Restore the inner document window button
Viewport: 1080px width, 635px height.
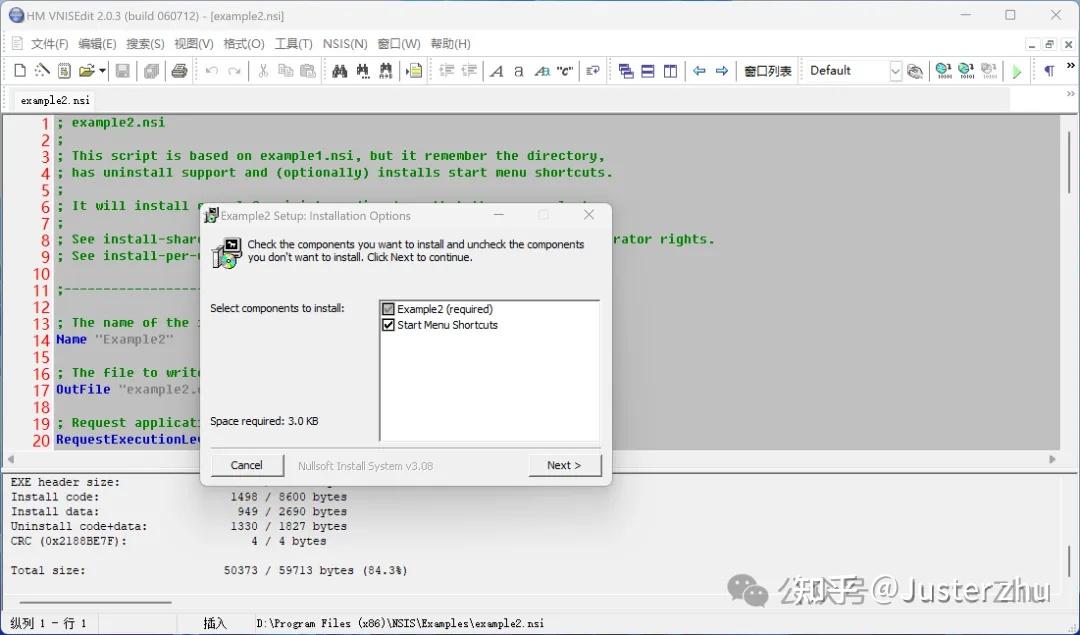(1050, 44)
